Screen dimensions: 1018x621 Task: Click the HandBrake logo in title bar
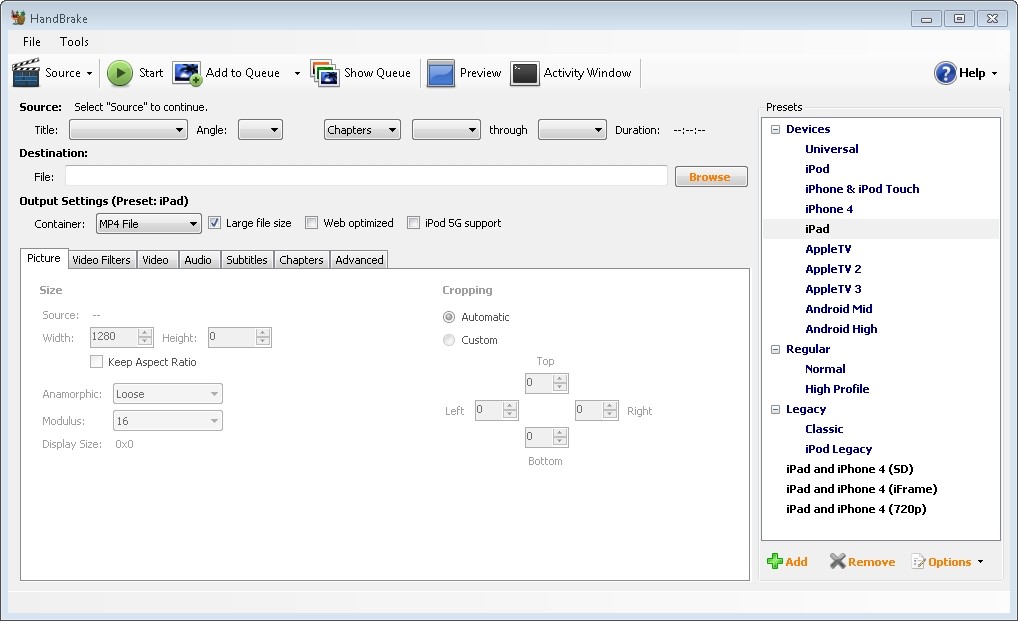pos(18,18)
